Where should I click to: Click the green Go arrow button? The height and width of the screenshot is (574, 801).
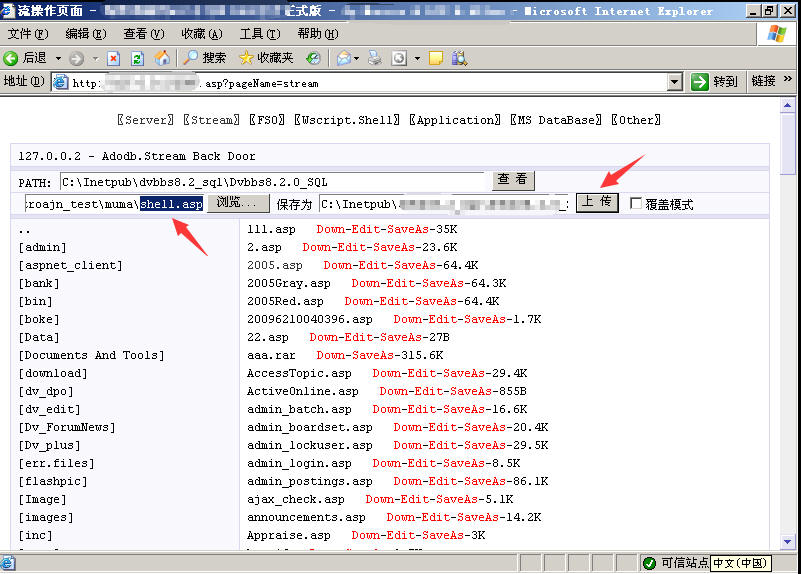pos(699,82)
